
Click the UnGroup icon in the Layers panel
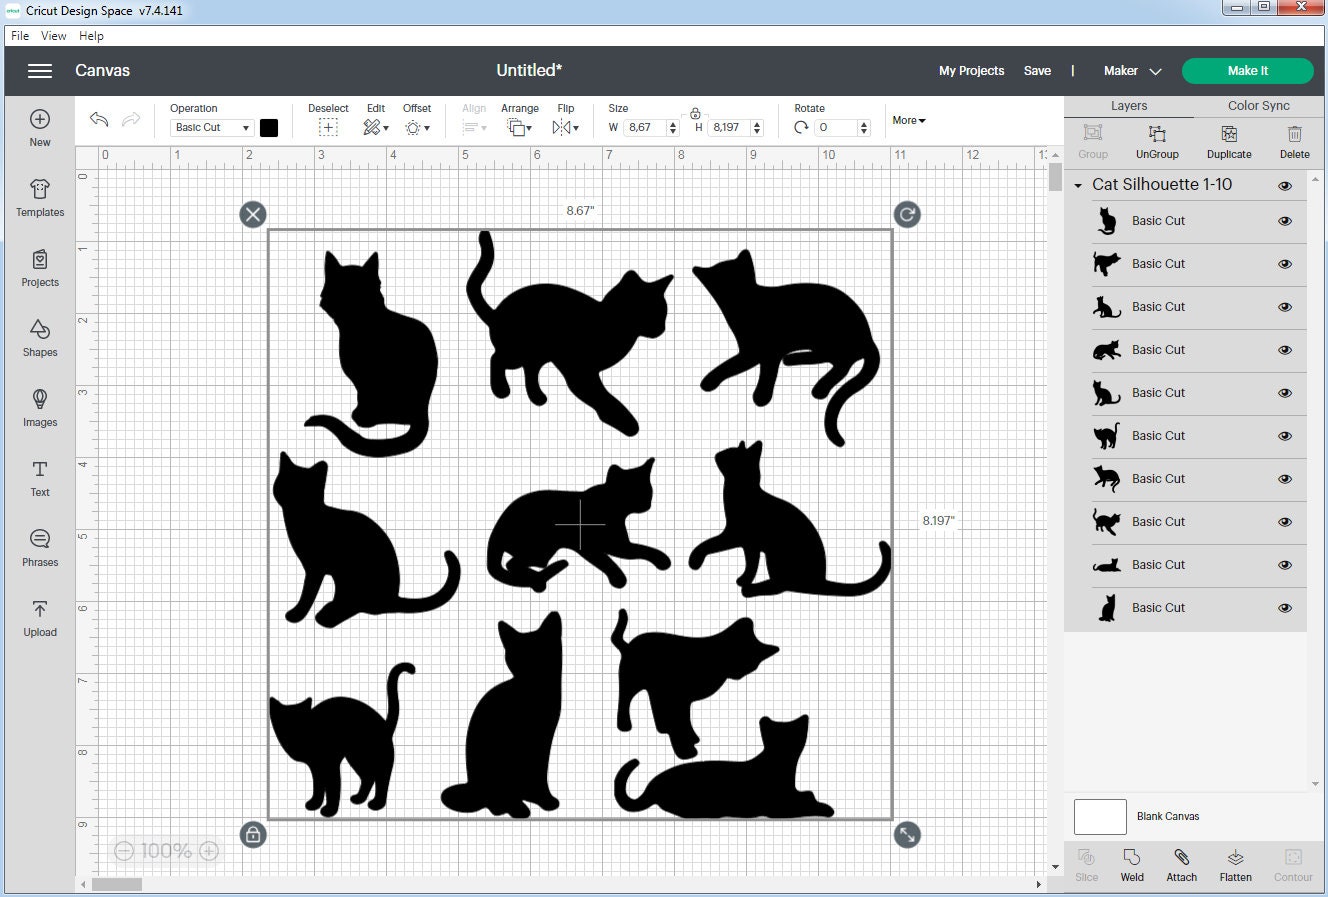1157,140
